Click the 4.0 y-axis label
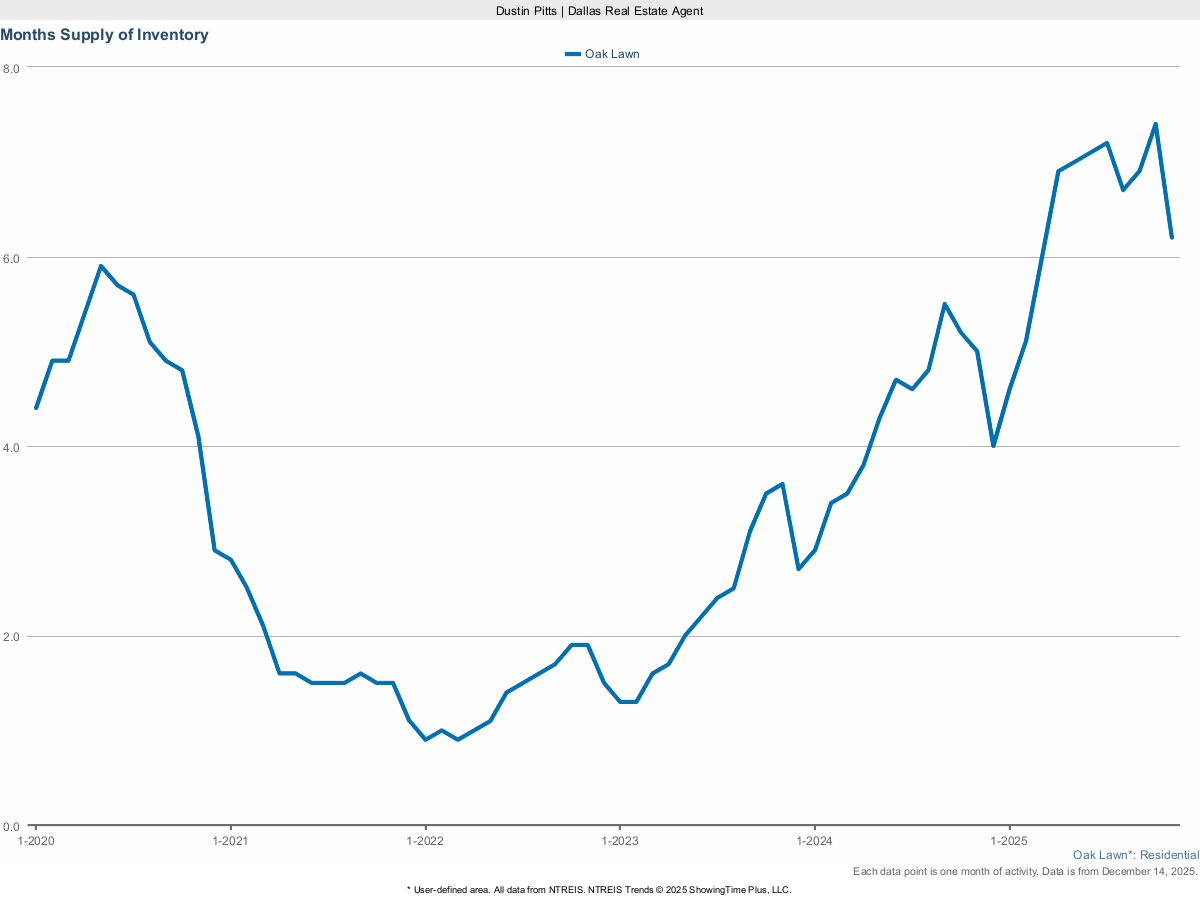The image size is (1200, 900). (12, 447)
